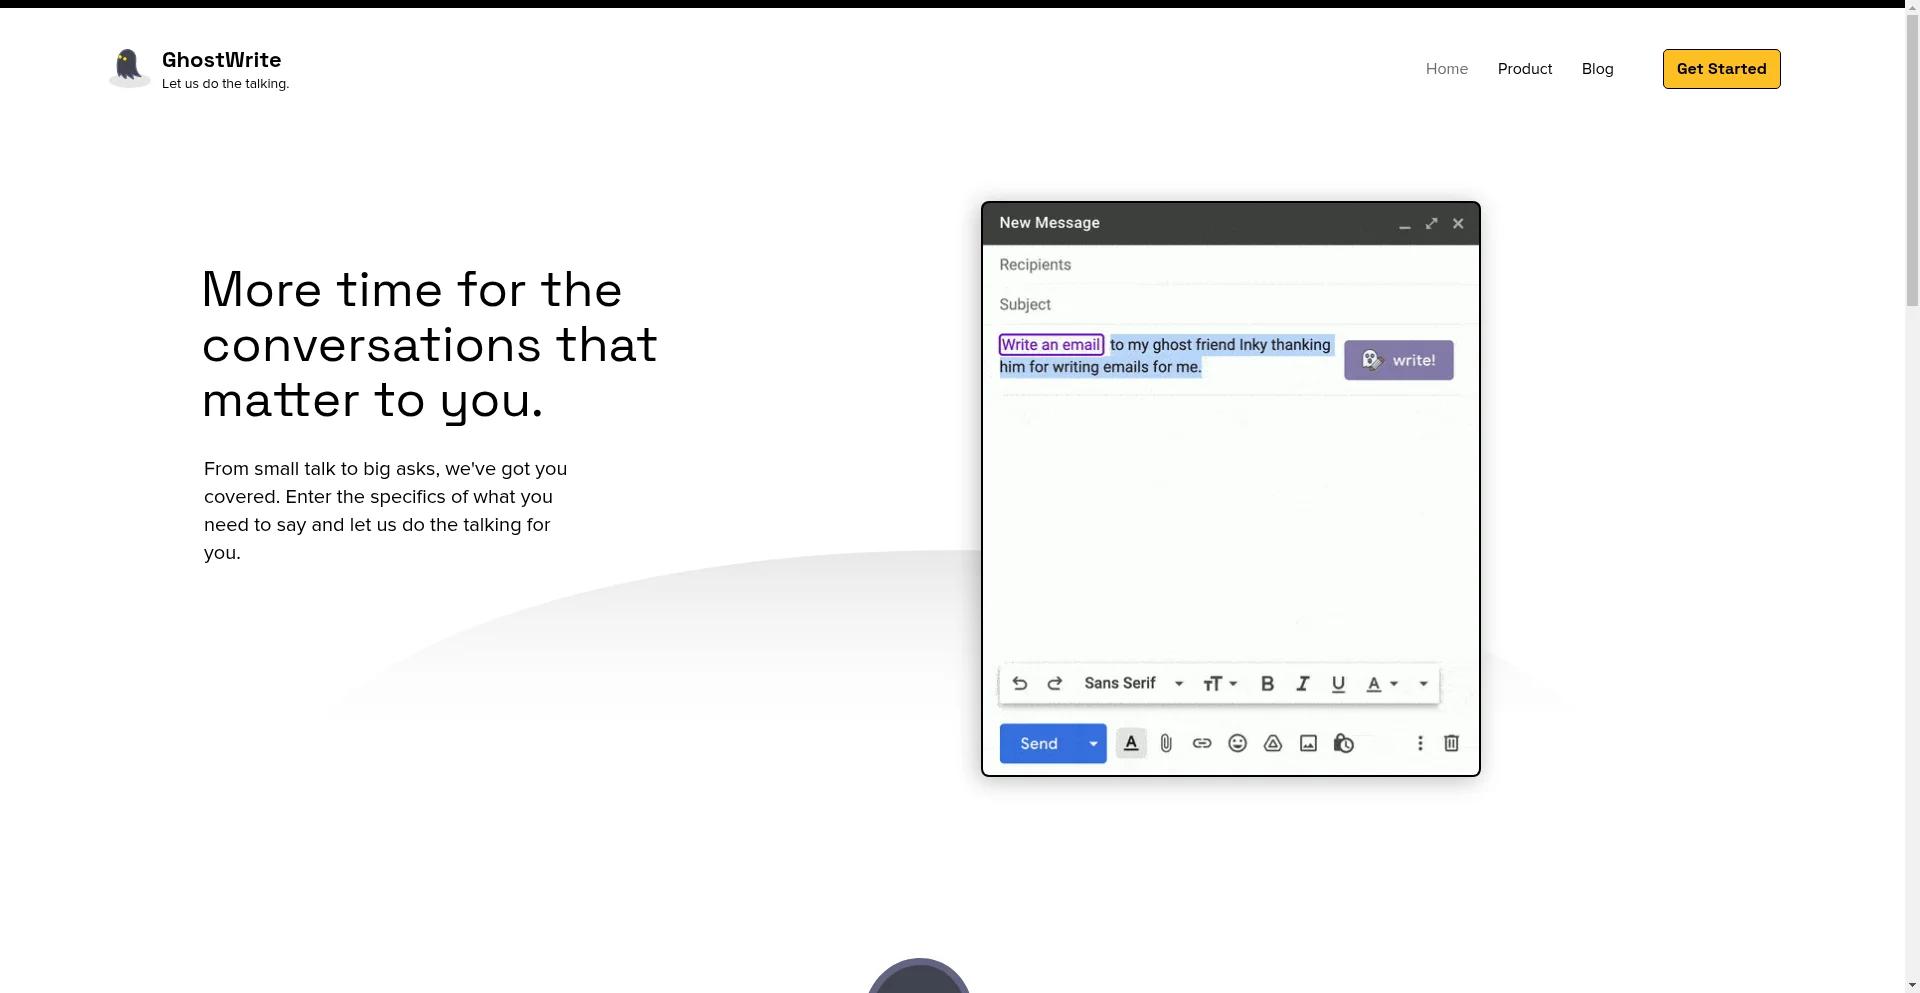
Task: Click the attach files paperclip icon
Action: pyautogui.click(x=1166, y=744)
